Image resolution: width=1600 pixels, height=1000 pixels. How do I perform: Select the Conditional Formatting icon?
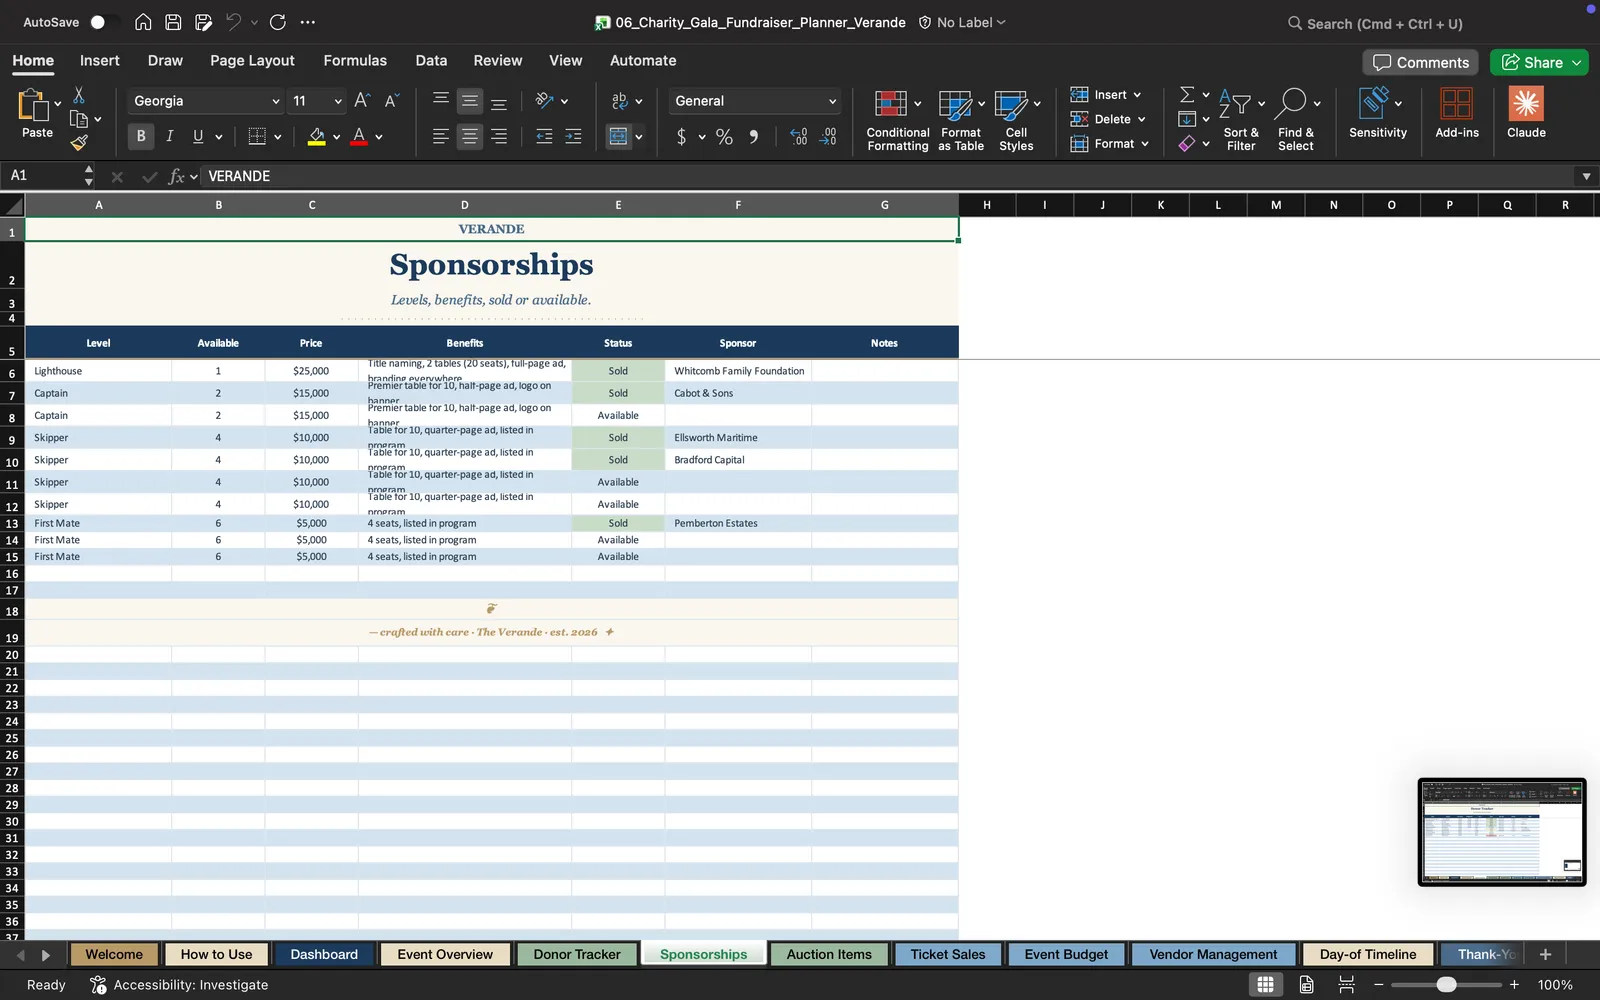(x=891, y=104)
